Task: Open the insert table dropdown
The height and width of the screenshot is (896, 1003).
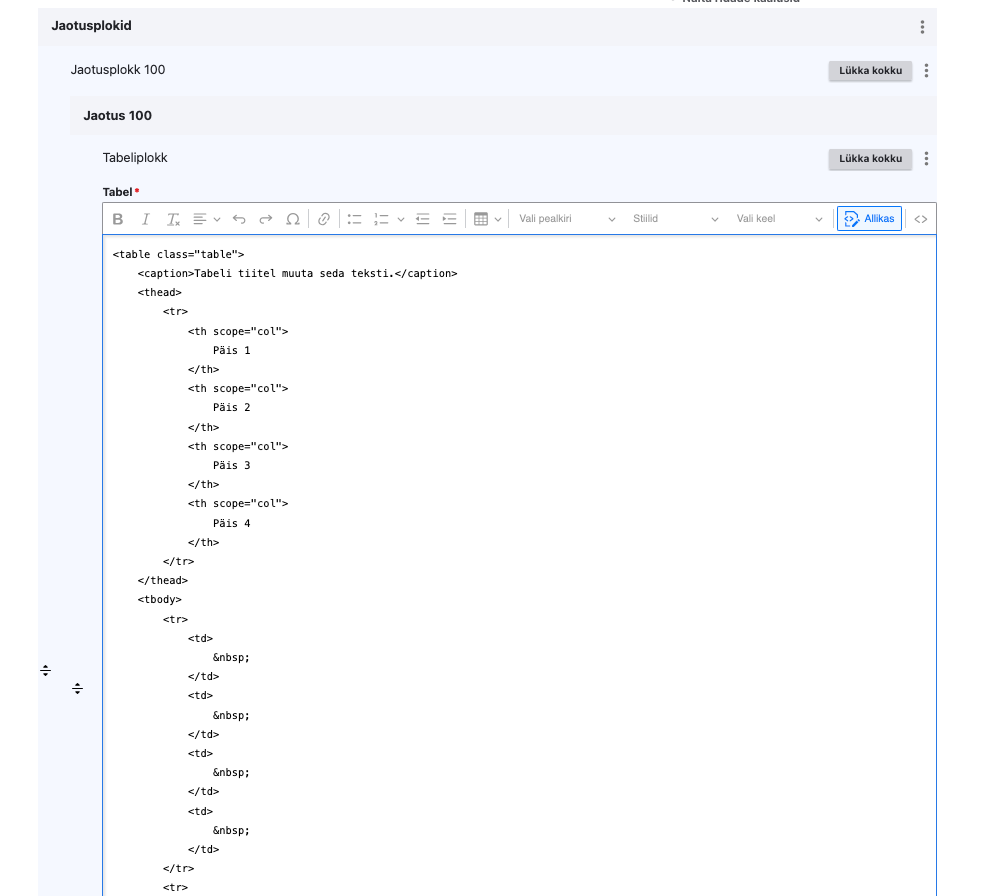Action: click(x=487, y=219)
